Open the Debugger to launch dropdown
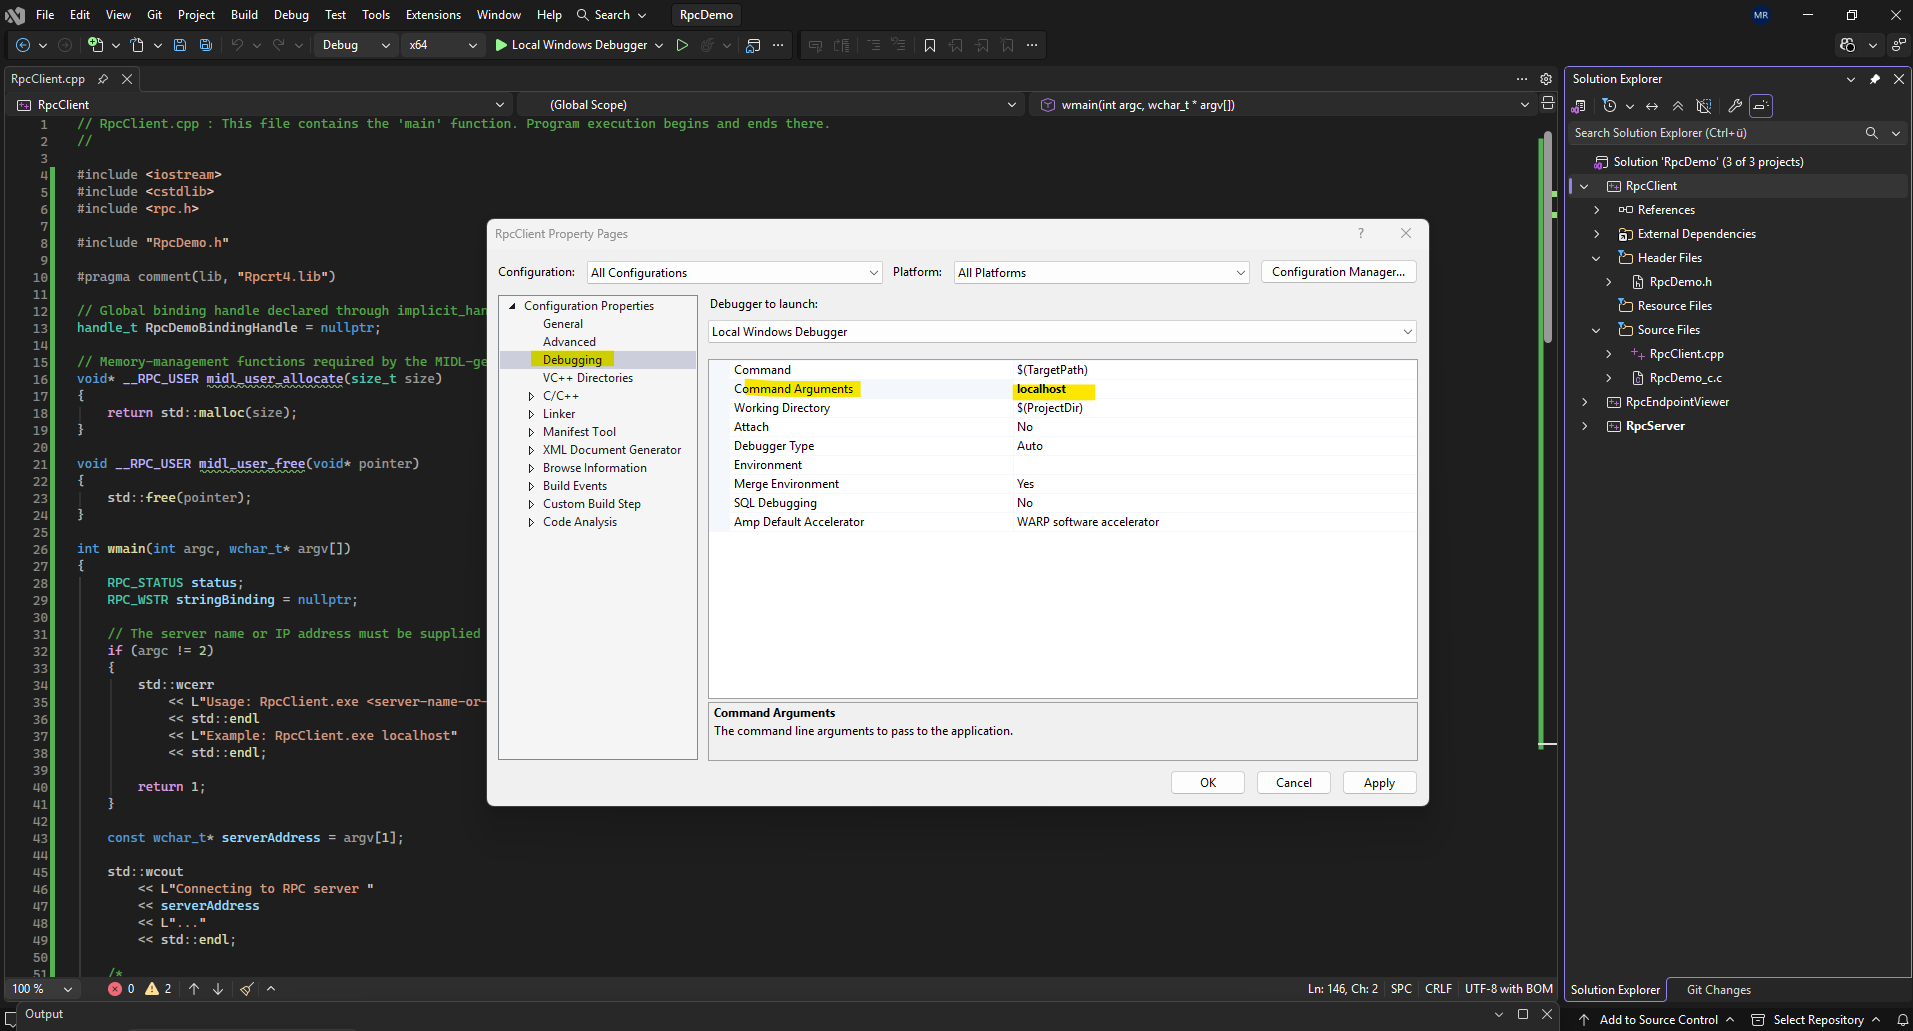The width and height of the screenshot is (1913, 1031). coord(1063,332)
